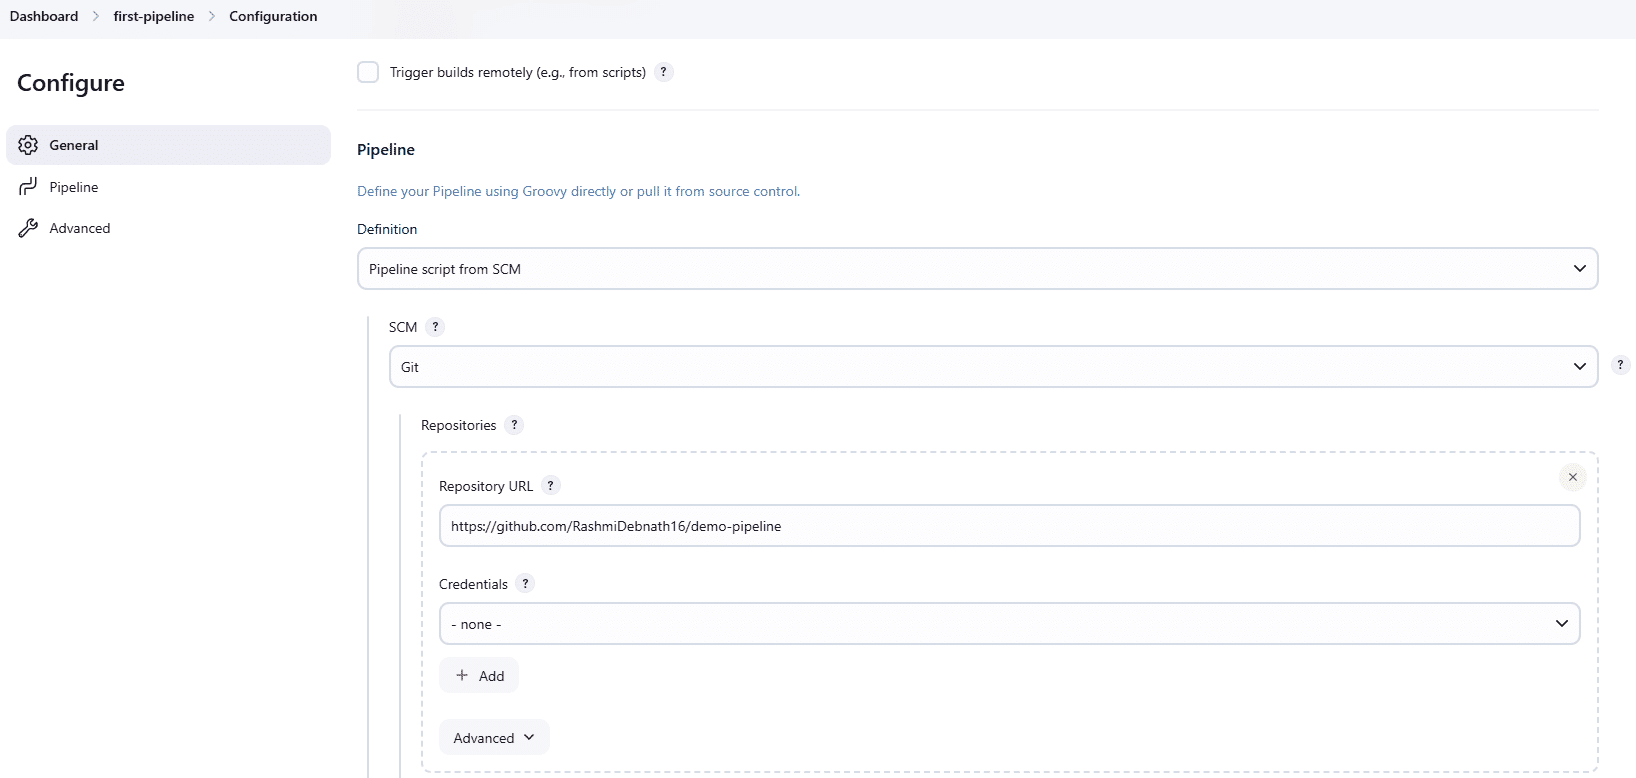Viewport: 1636px width, 778px height.
Task: Click inside the Repository URL field
Action: (x=1009, y=526)
